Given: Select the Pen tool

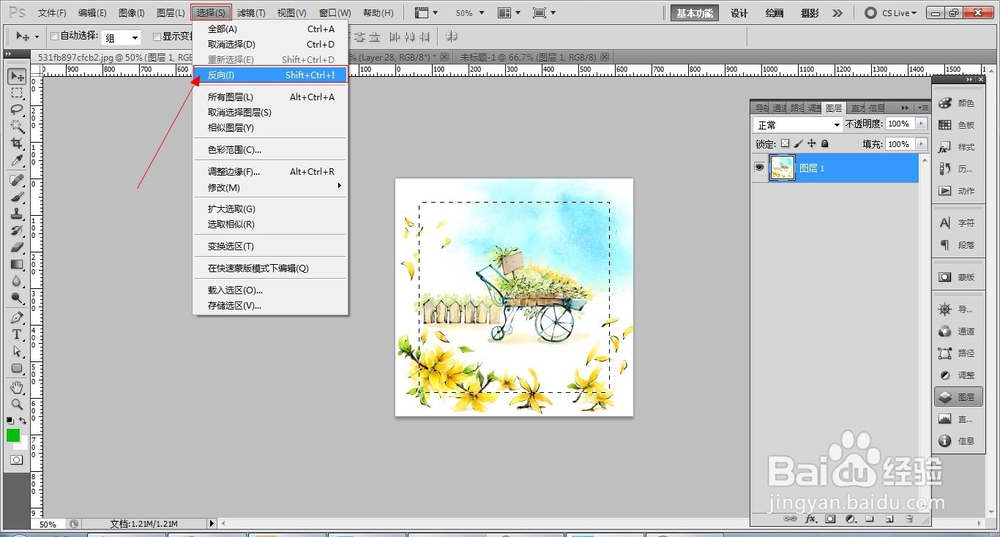Looking at the screenshot, I should (x=17, y=318).
